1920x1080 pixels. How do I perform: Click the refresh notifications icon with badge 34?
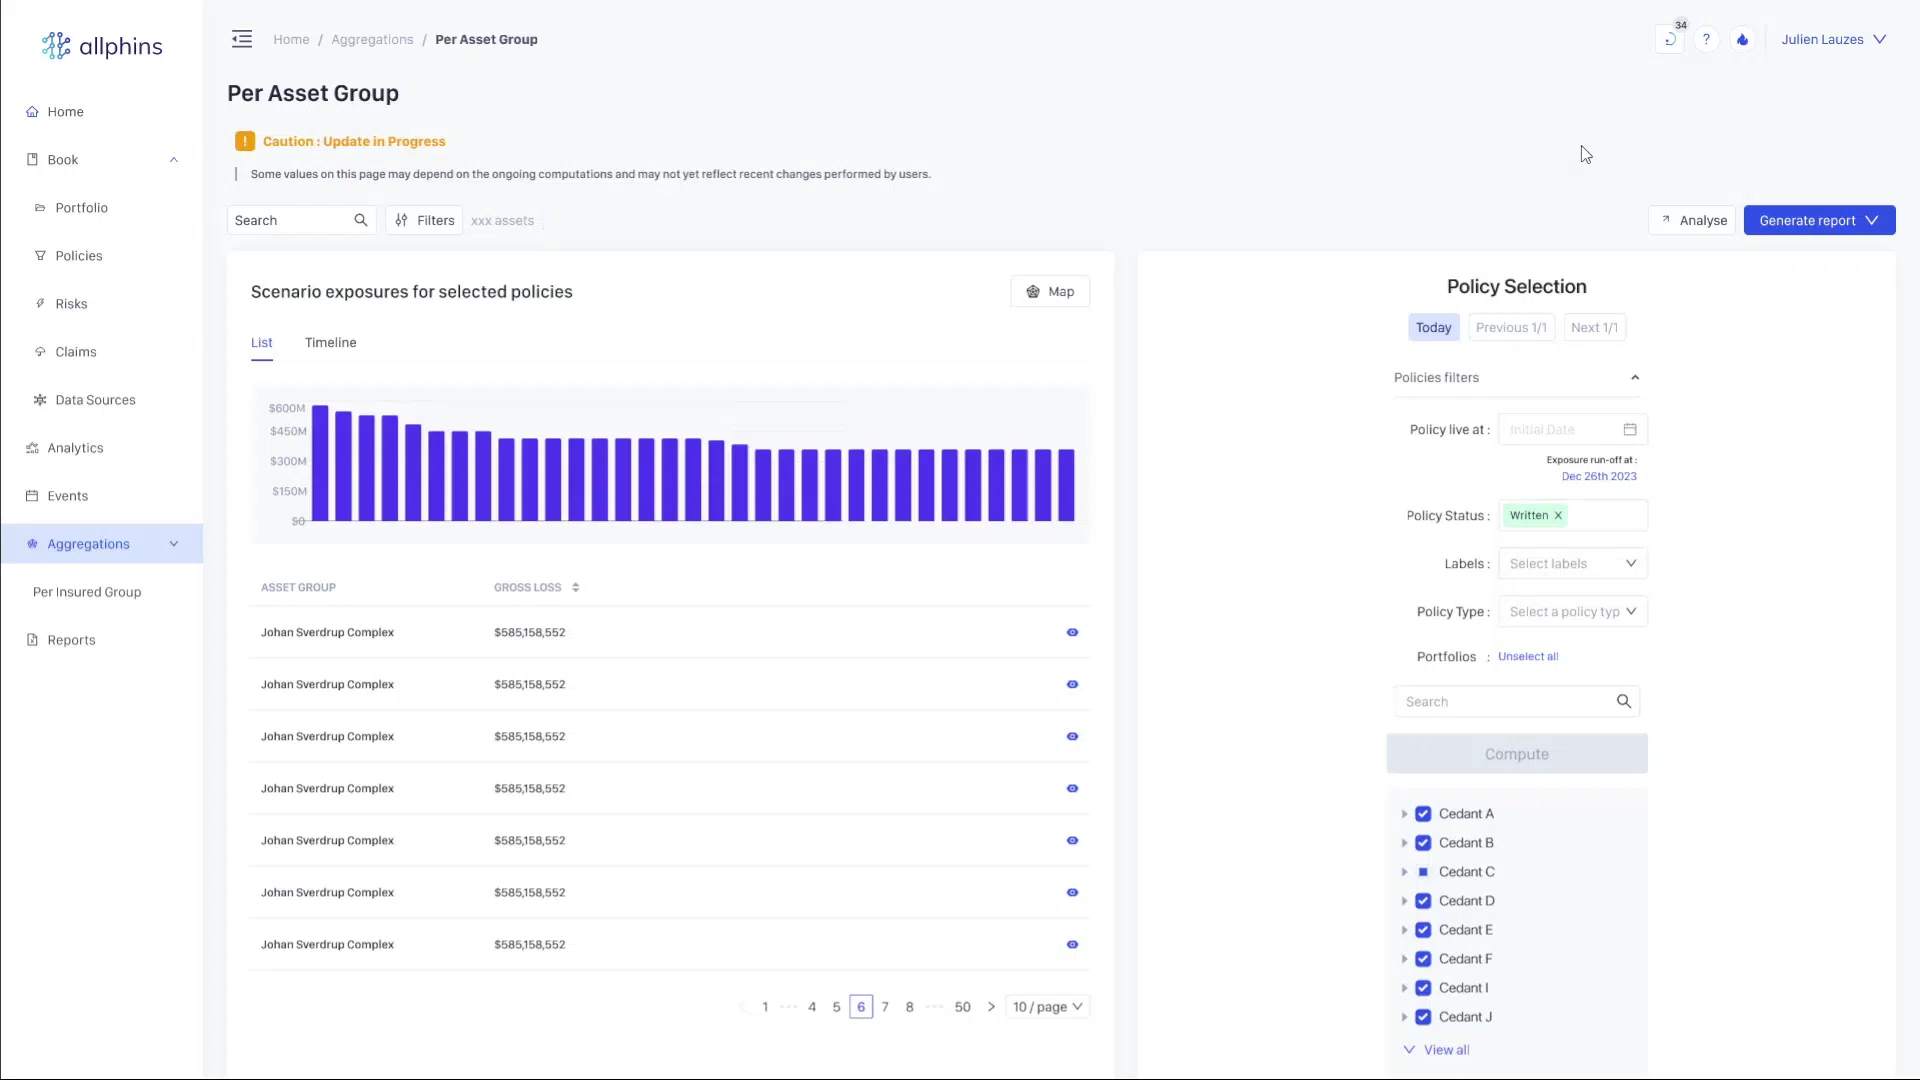(x=1670, y=40)
